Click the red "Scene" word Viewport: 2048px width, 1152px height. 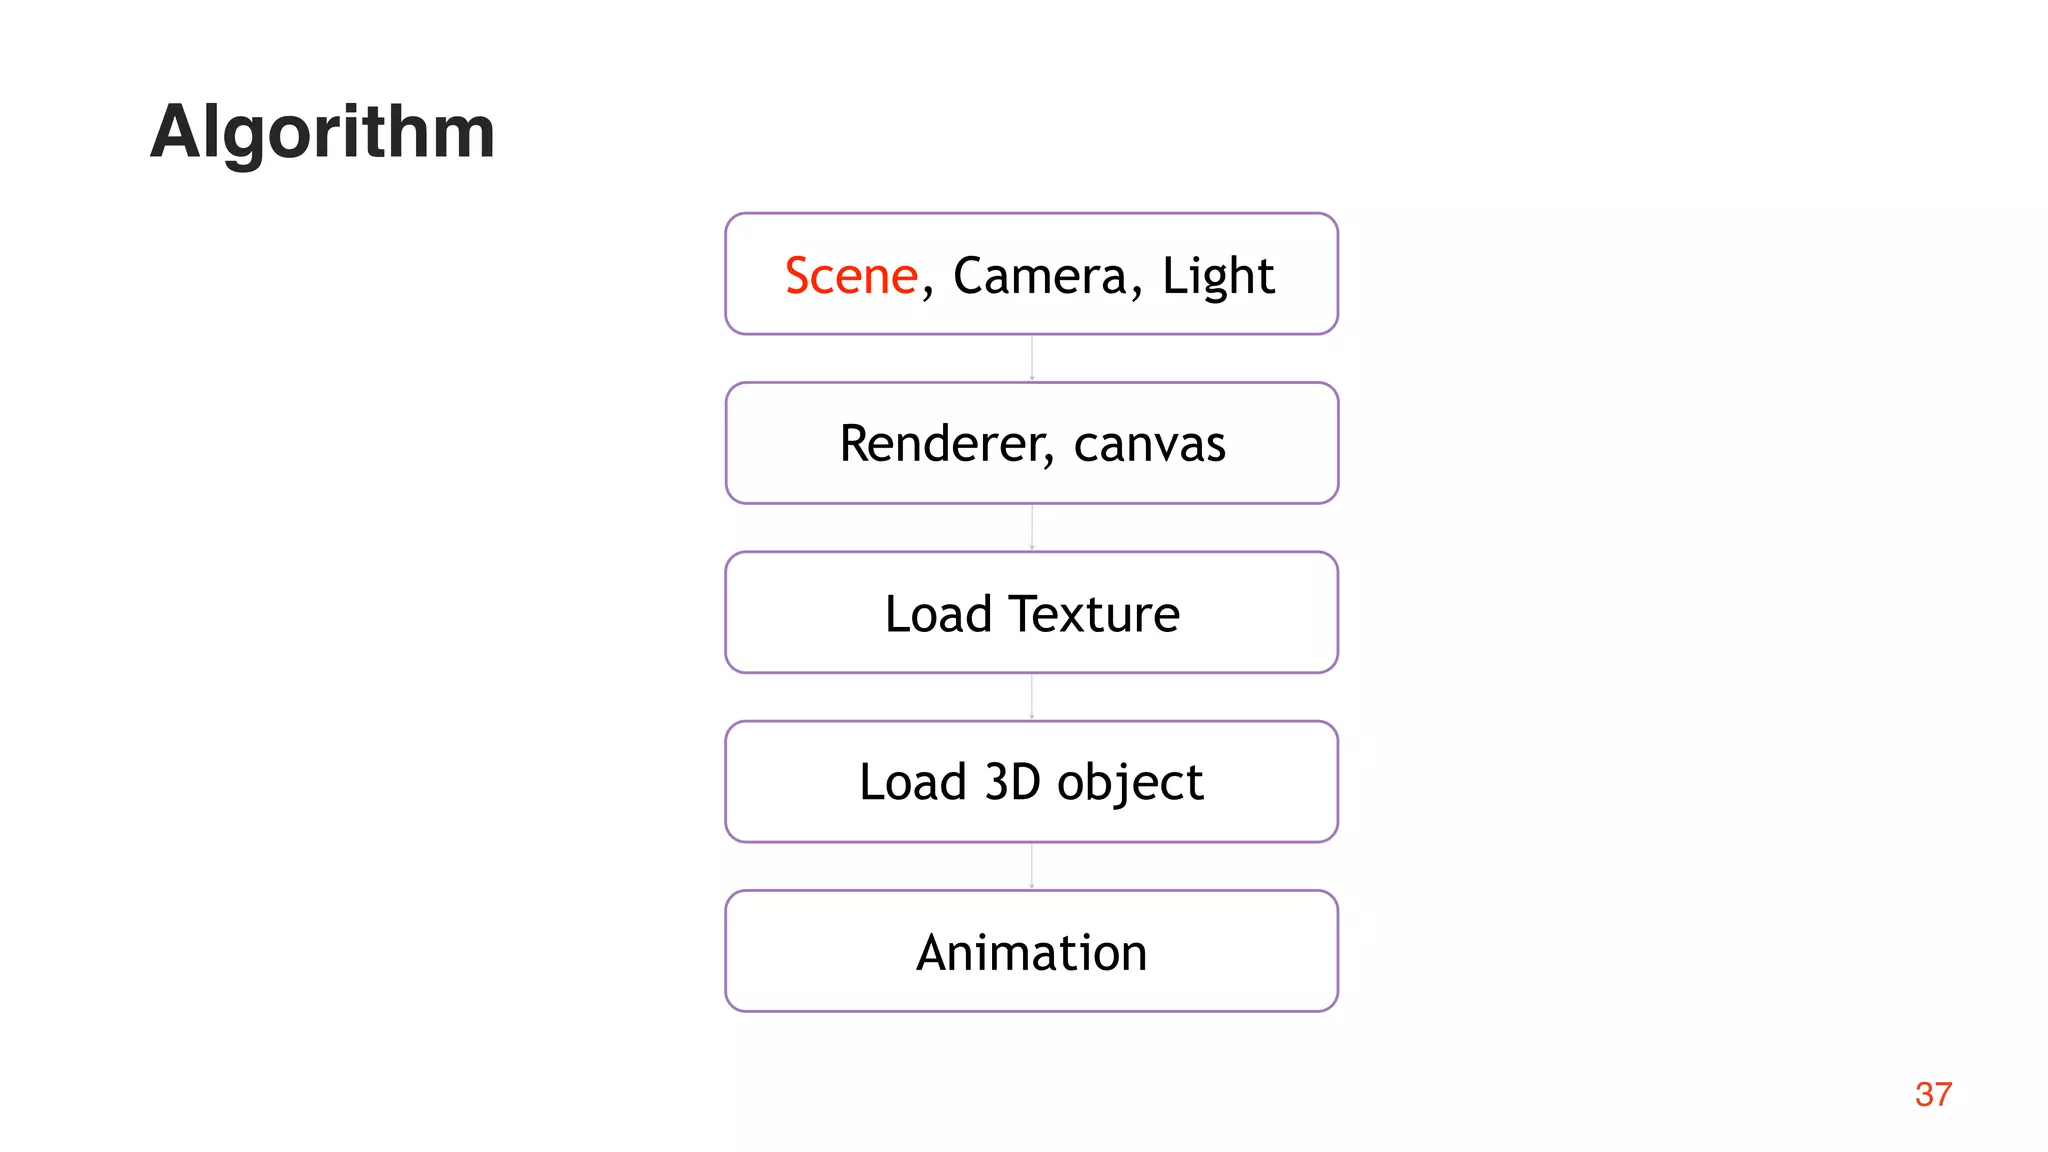851,276
